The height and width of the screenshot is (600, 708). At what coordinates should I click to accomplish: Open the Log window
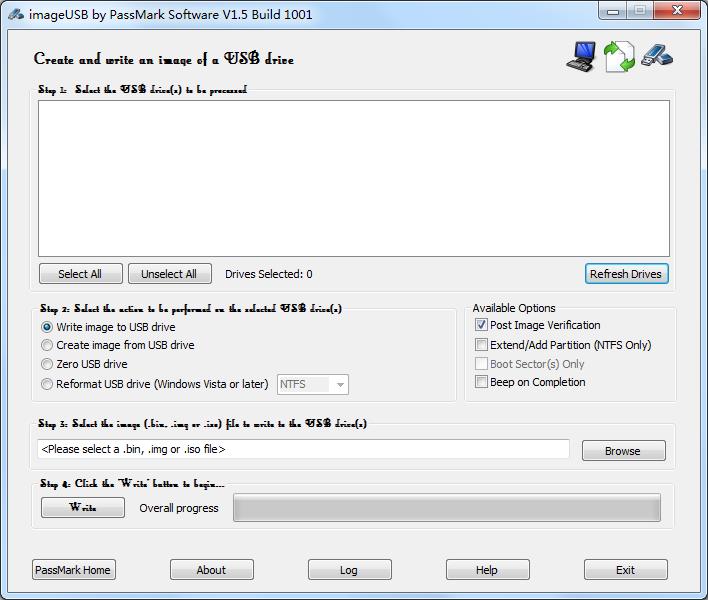click(x=349, y=570)
